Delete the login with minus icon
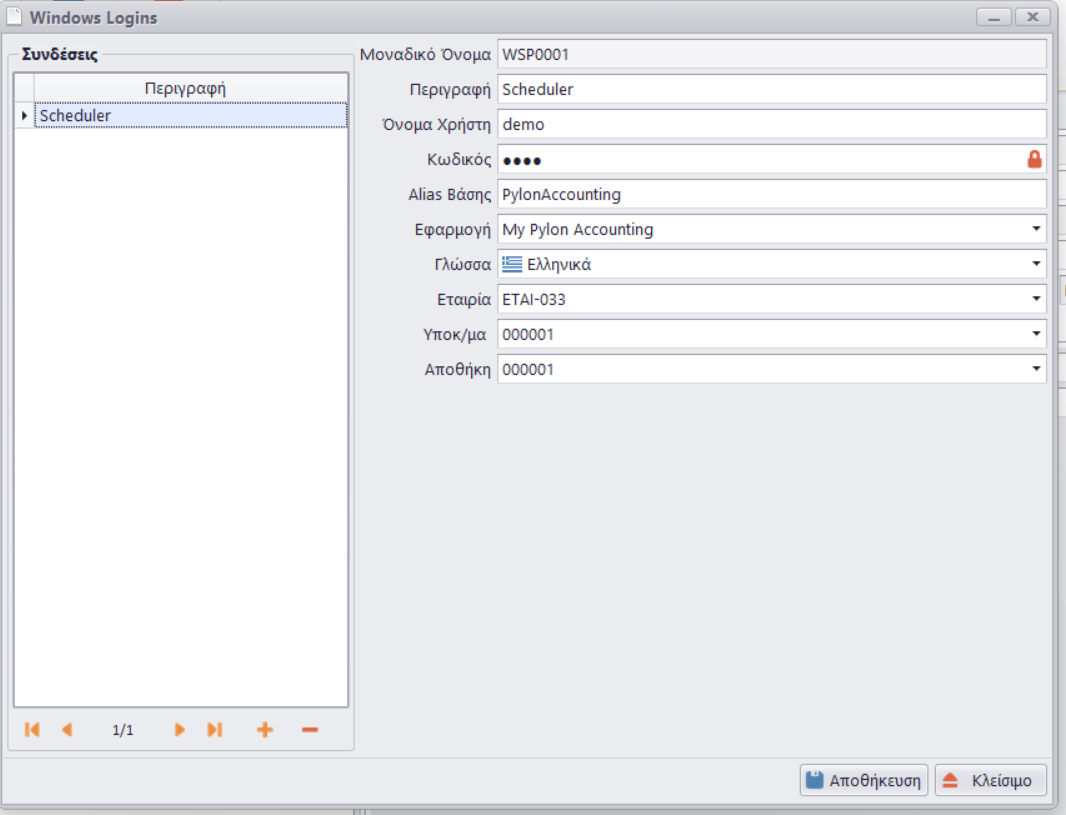The height and width of the screenshot is (815, 1066). click(x=310, y=730)
